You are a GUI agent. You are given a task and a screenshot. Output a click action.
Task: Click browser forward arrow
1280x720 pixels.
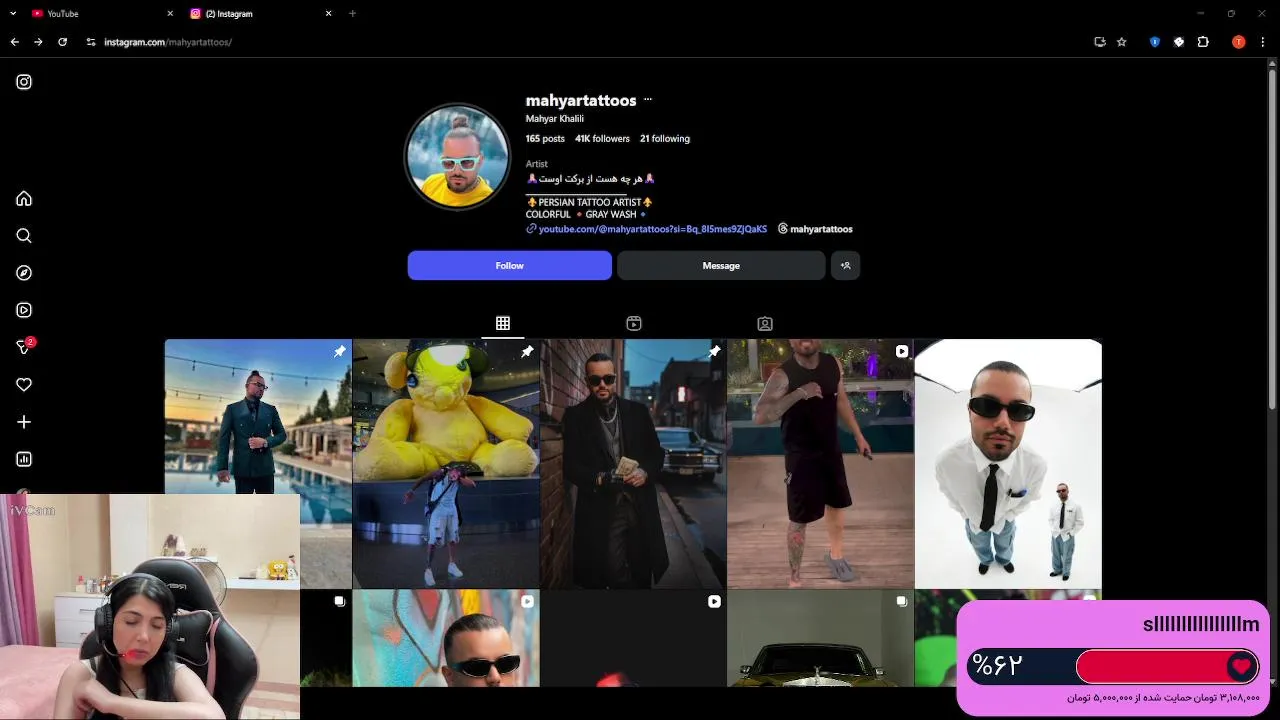(38, 42)
